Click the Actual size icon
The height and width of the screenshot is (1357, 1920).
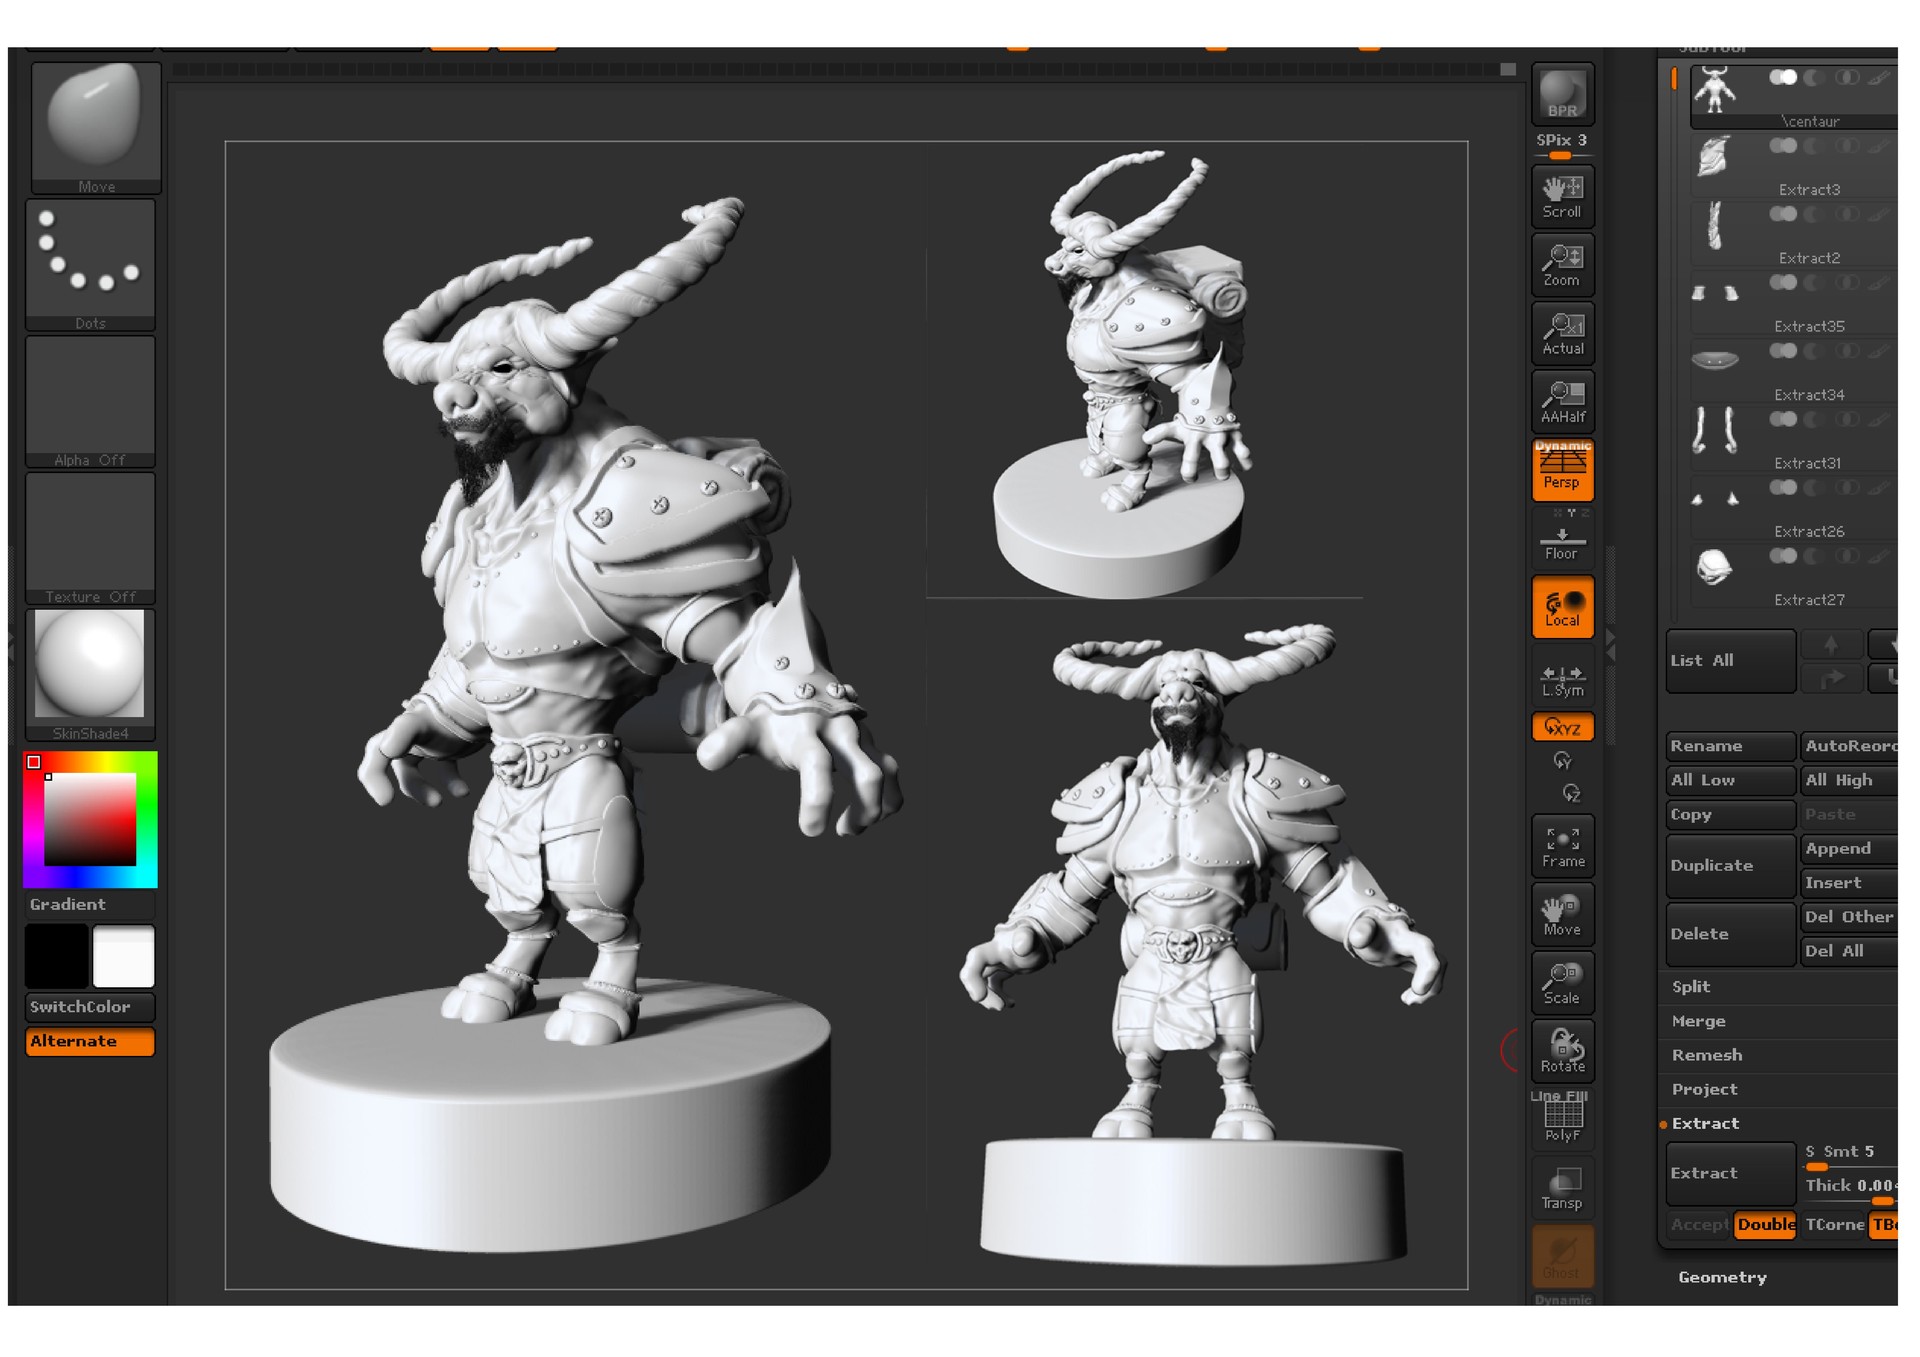(1561, 334)
